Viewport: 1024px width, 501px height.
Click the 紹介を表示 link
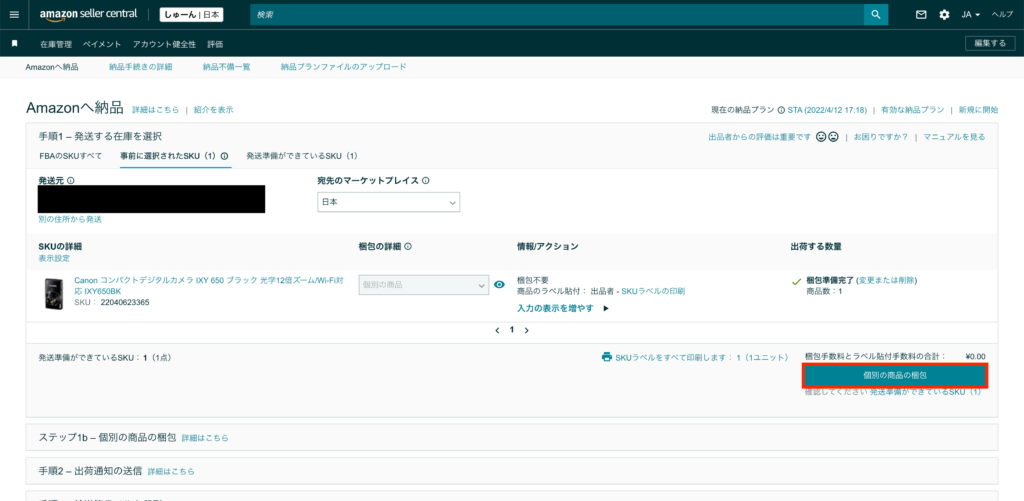point(214,110)
